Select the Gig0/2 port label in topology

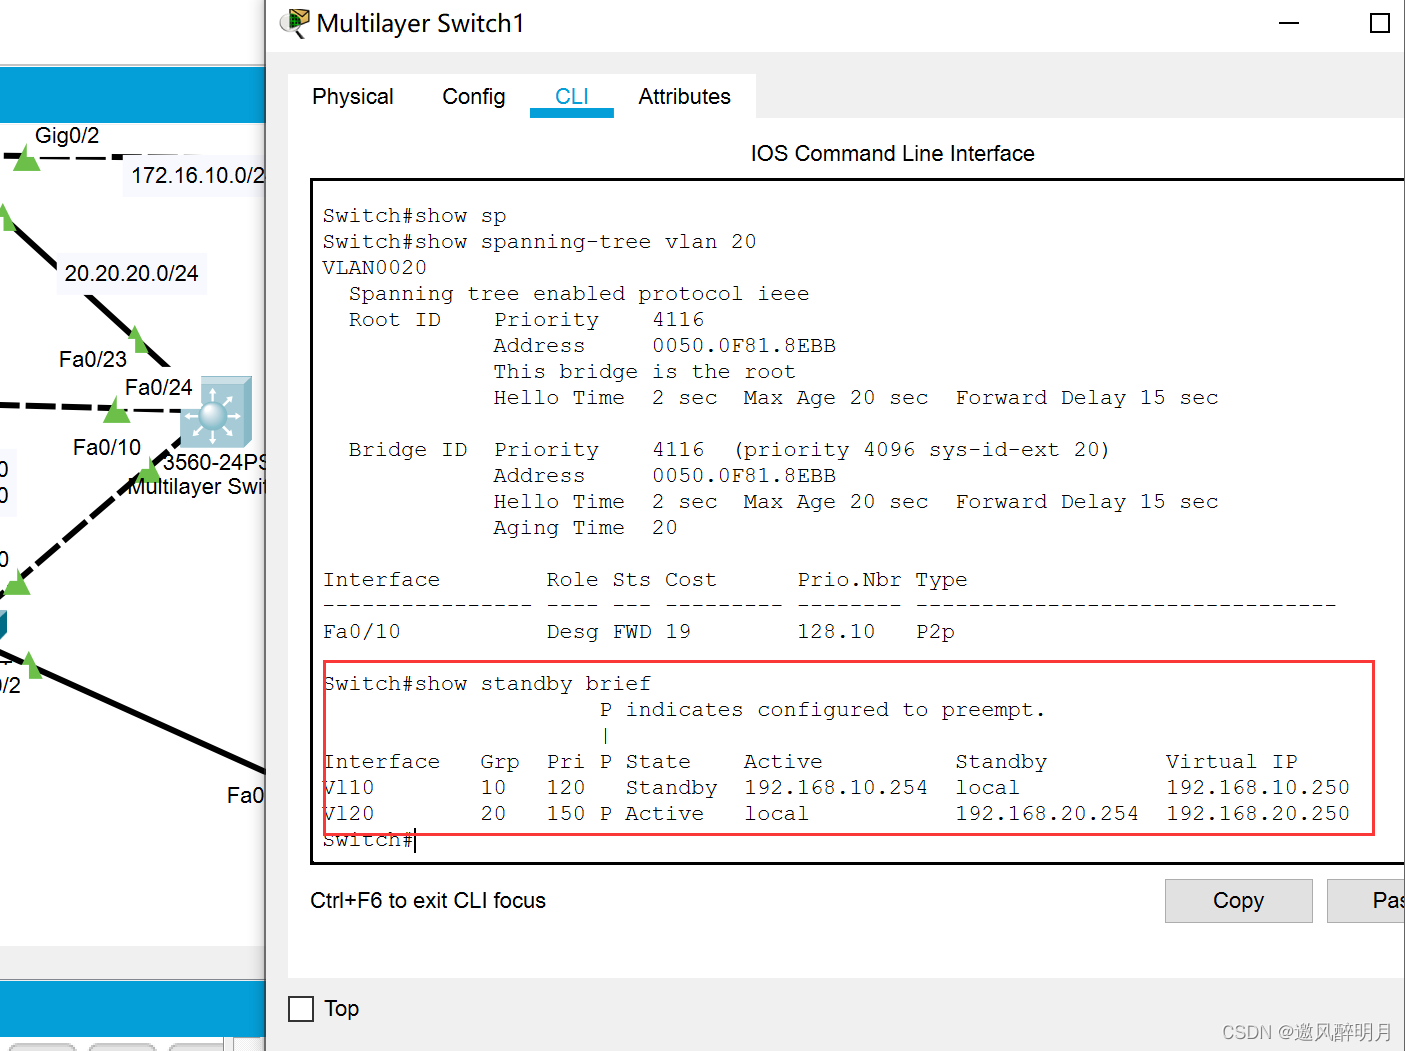coord(67,136)
